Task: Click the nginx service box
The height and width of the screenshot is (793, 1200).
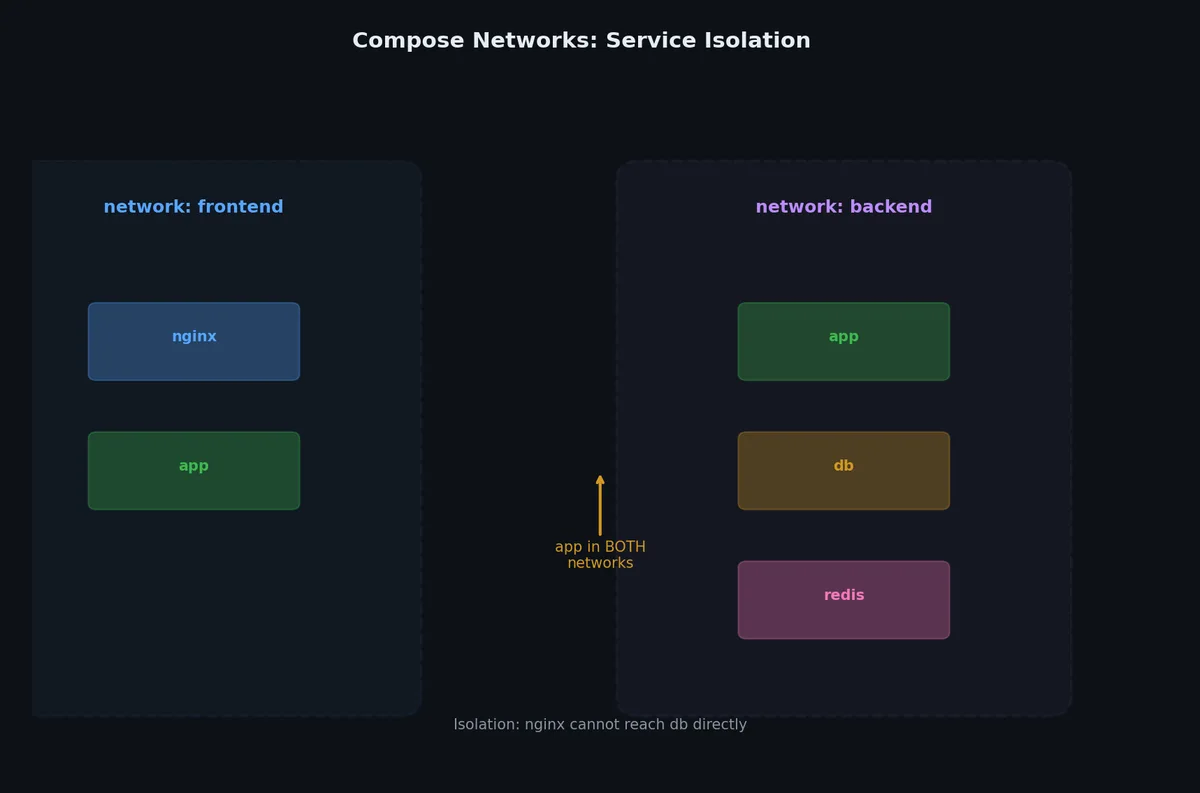Action: coord(194,341)
